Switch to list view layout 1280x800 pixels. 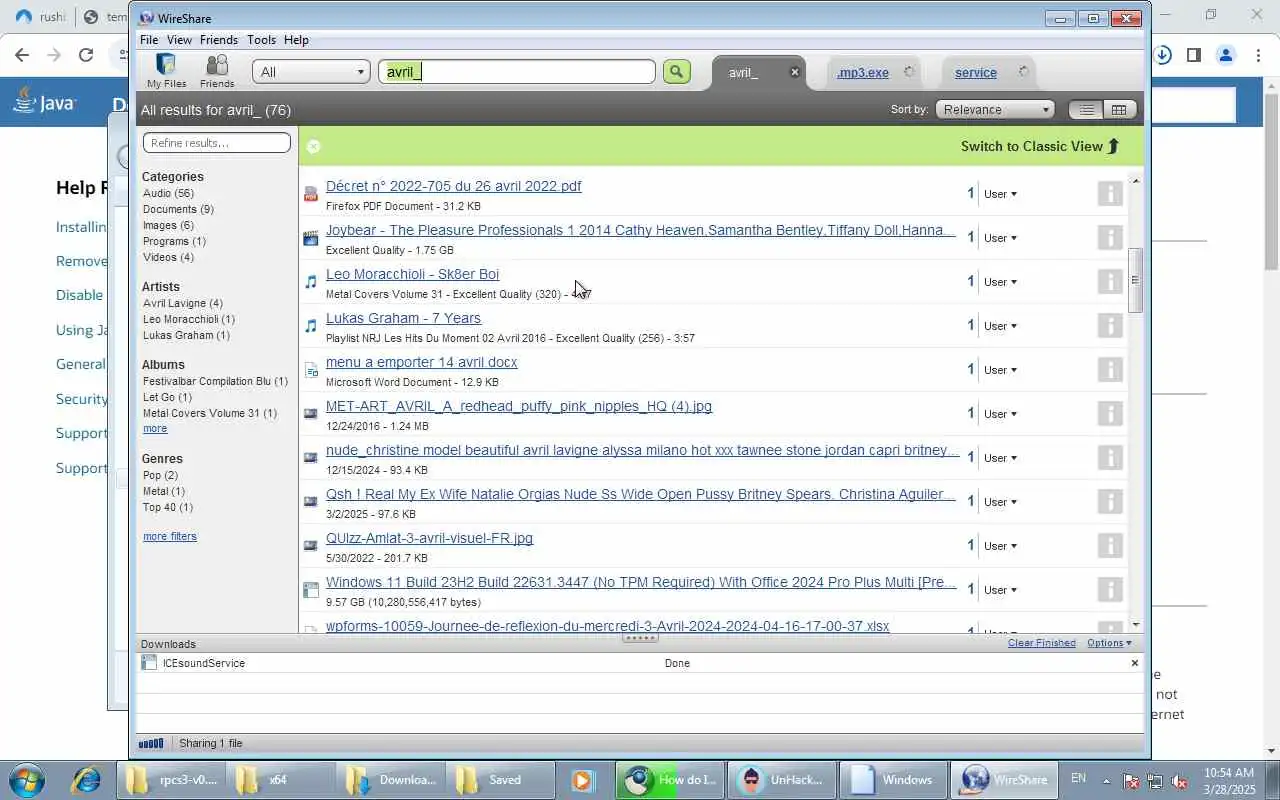1086,110
